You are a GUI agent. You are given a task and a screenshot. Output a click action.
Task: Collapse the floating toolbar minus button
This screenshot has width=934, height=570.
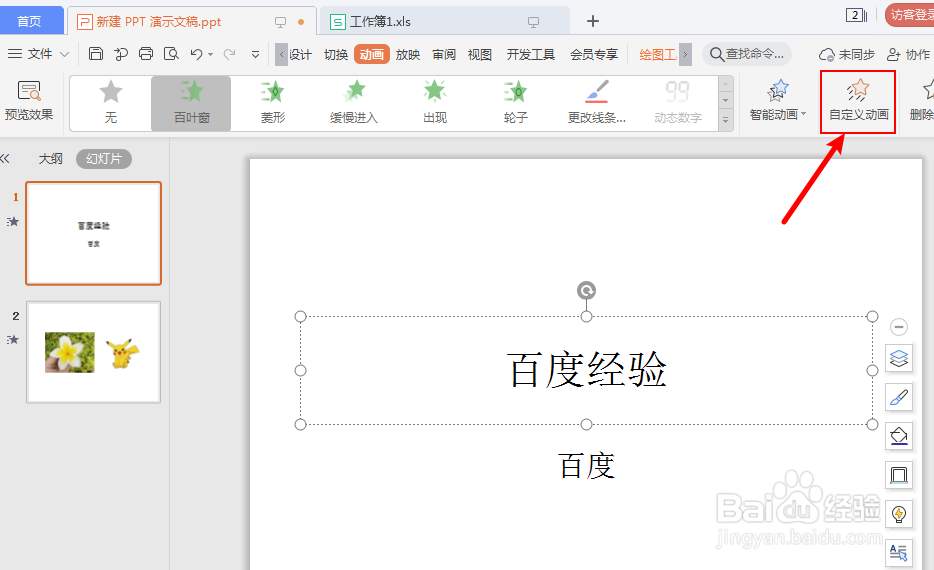coord(899,326)
